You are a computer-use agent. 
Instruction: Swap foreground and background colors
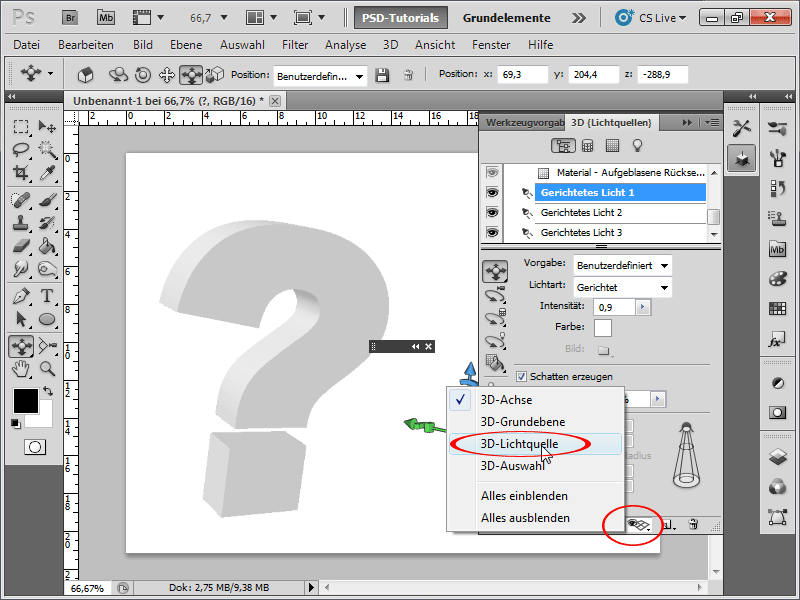point(48,391)
